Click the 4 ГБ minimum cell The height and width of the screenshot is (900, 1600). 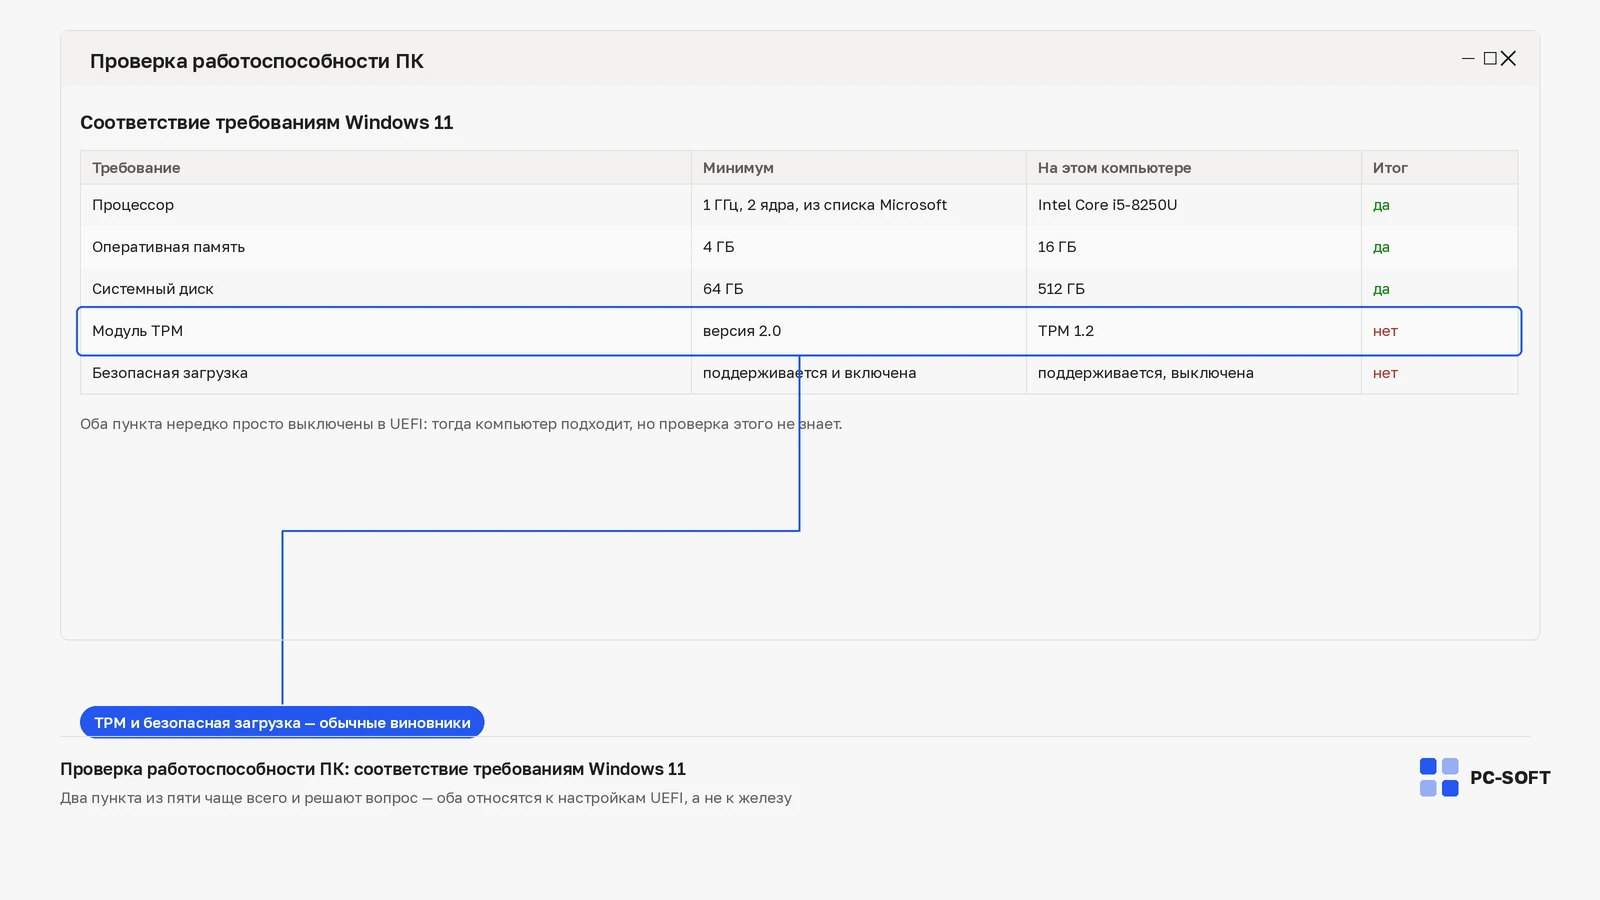click(859, 247)
